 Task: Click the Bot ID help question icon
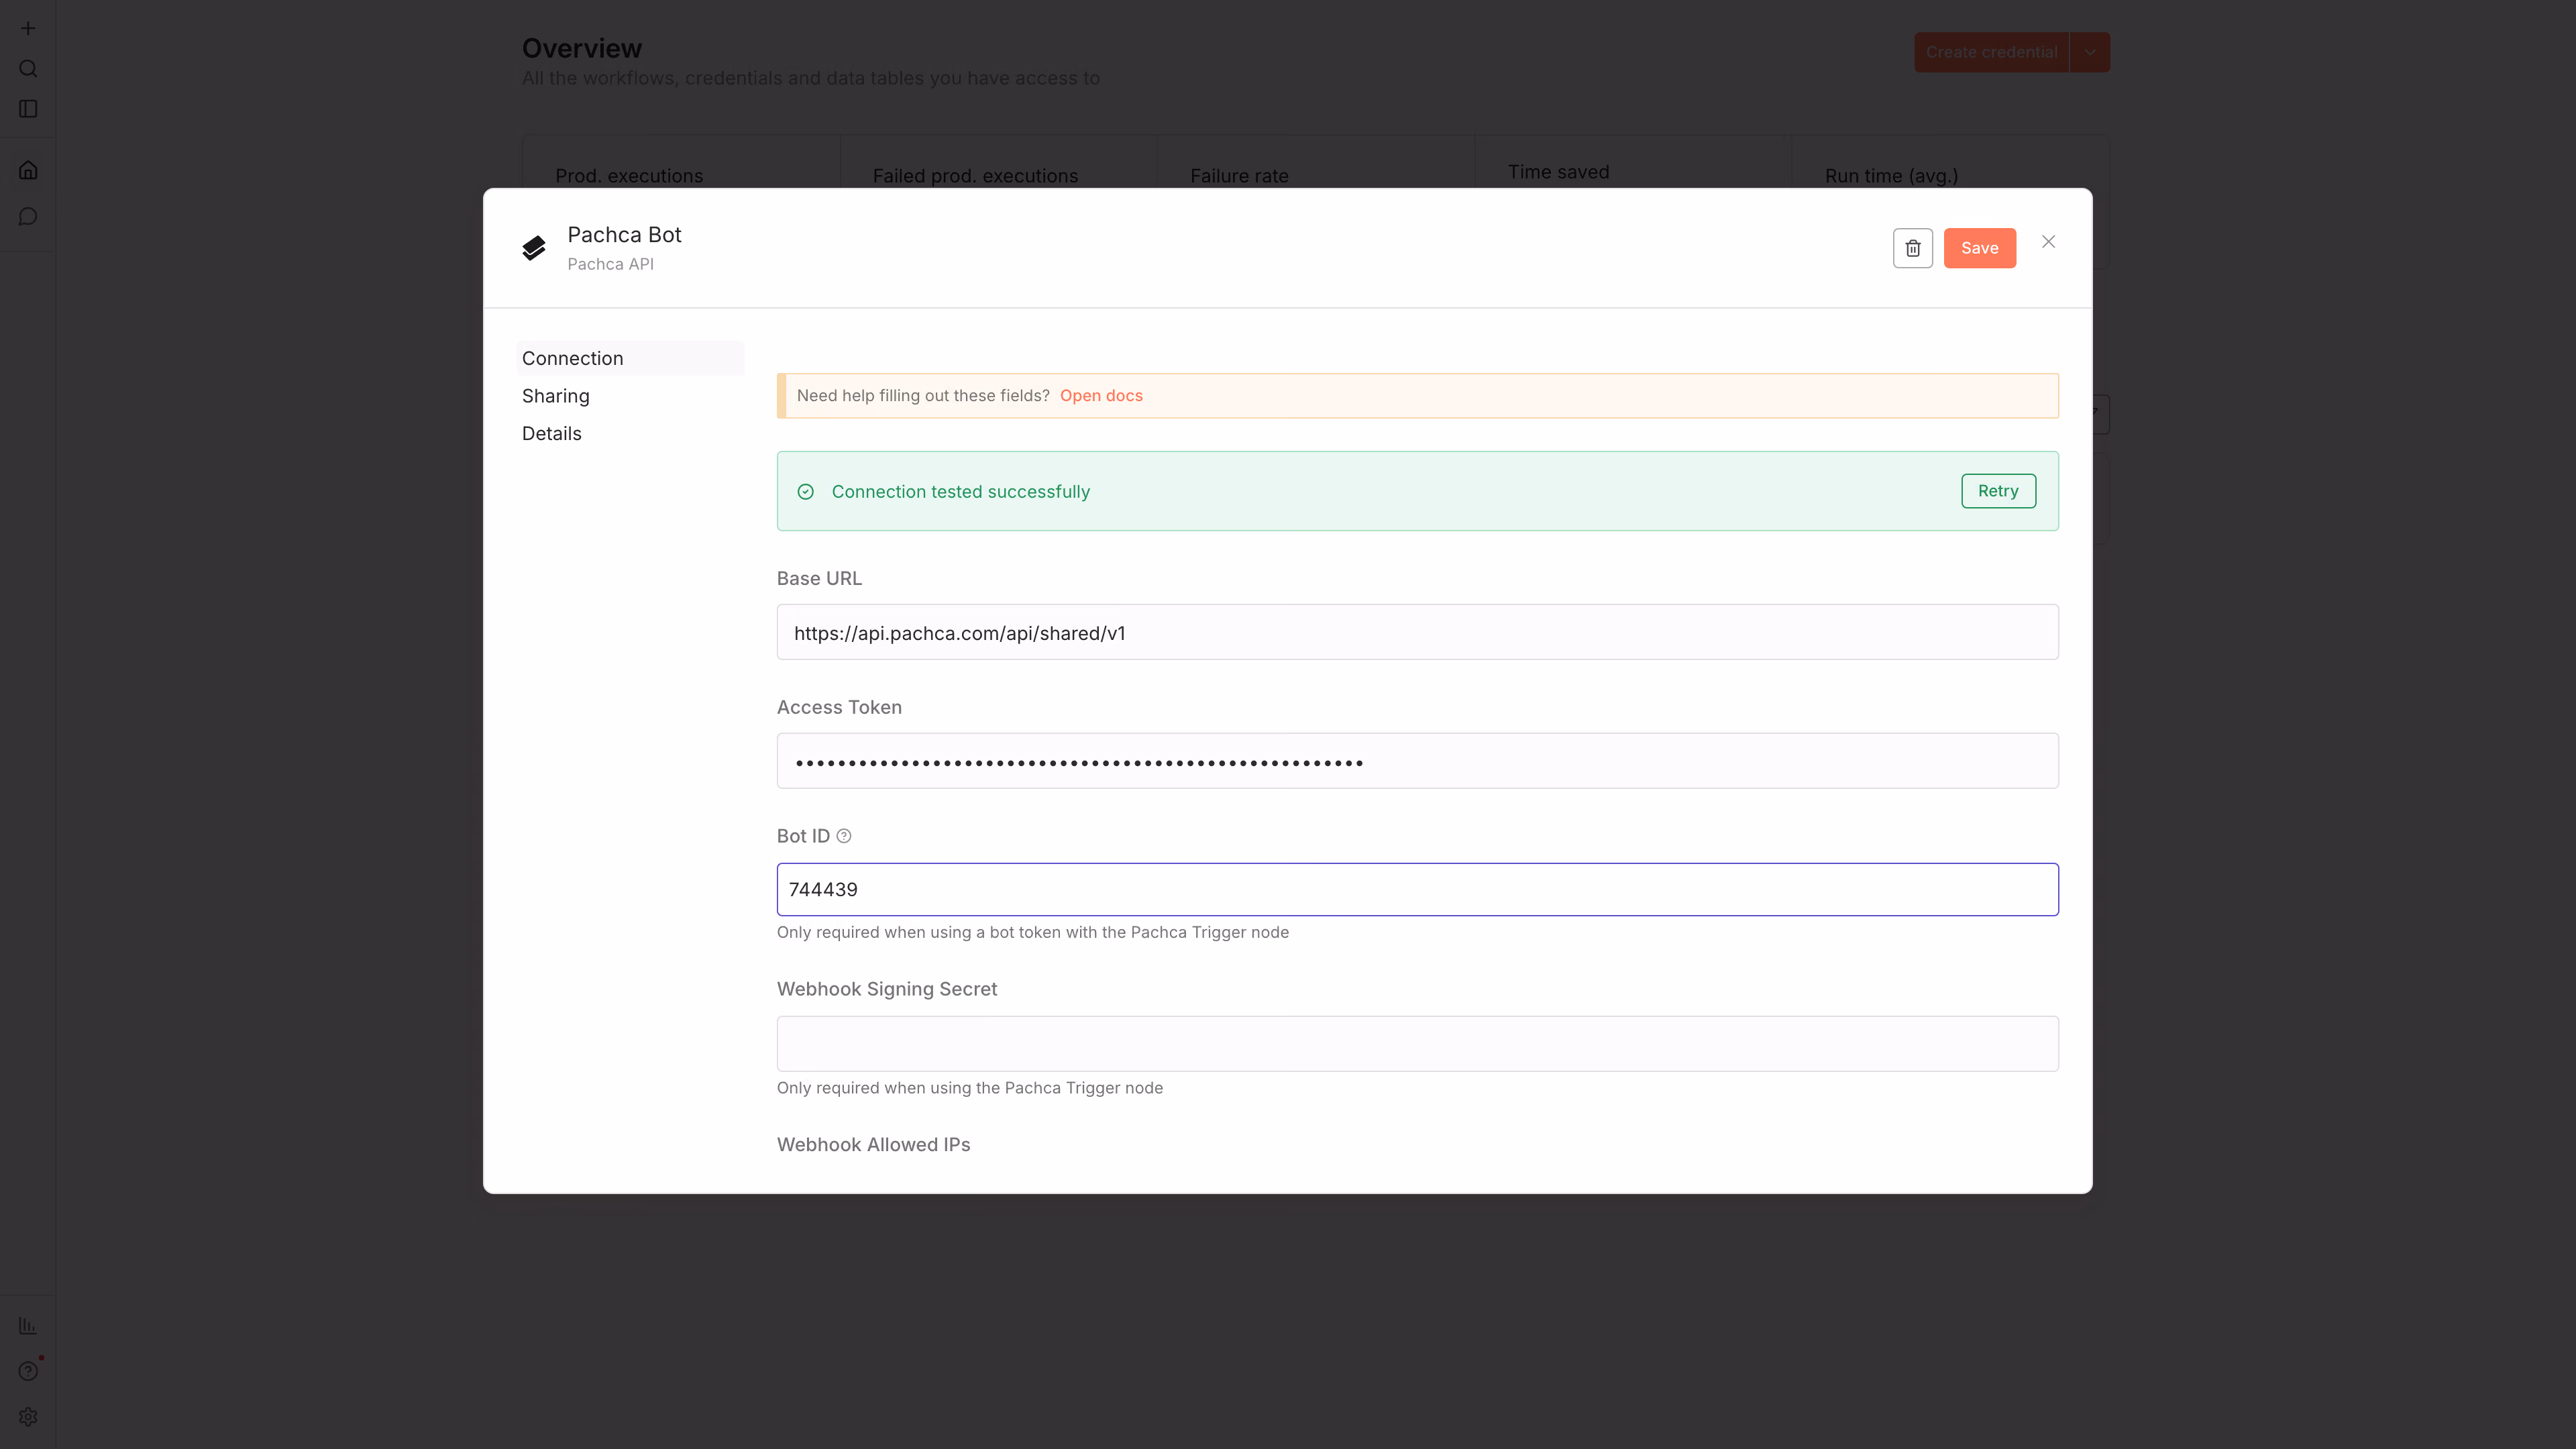click(844, 836)
